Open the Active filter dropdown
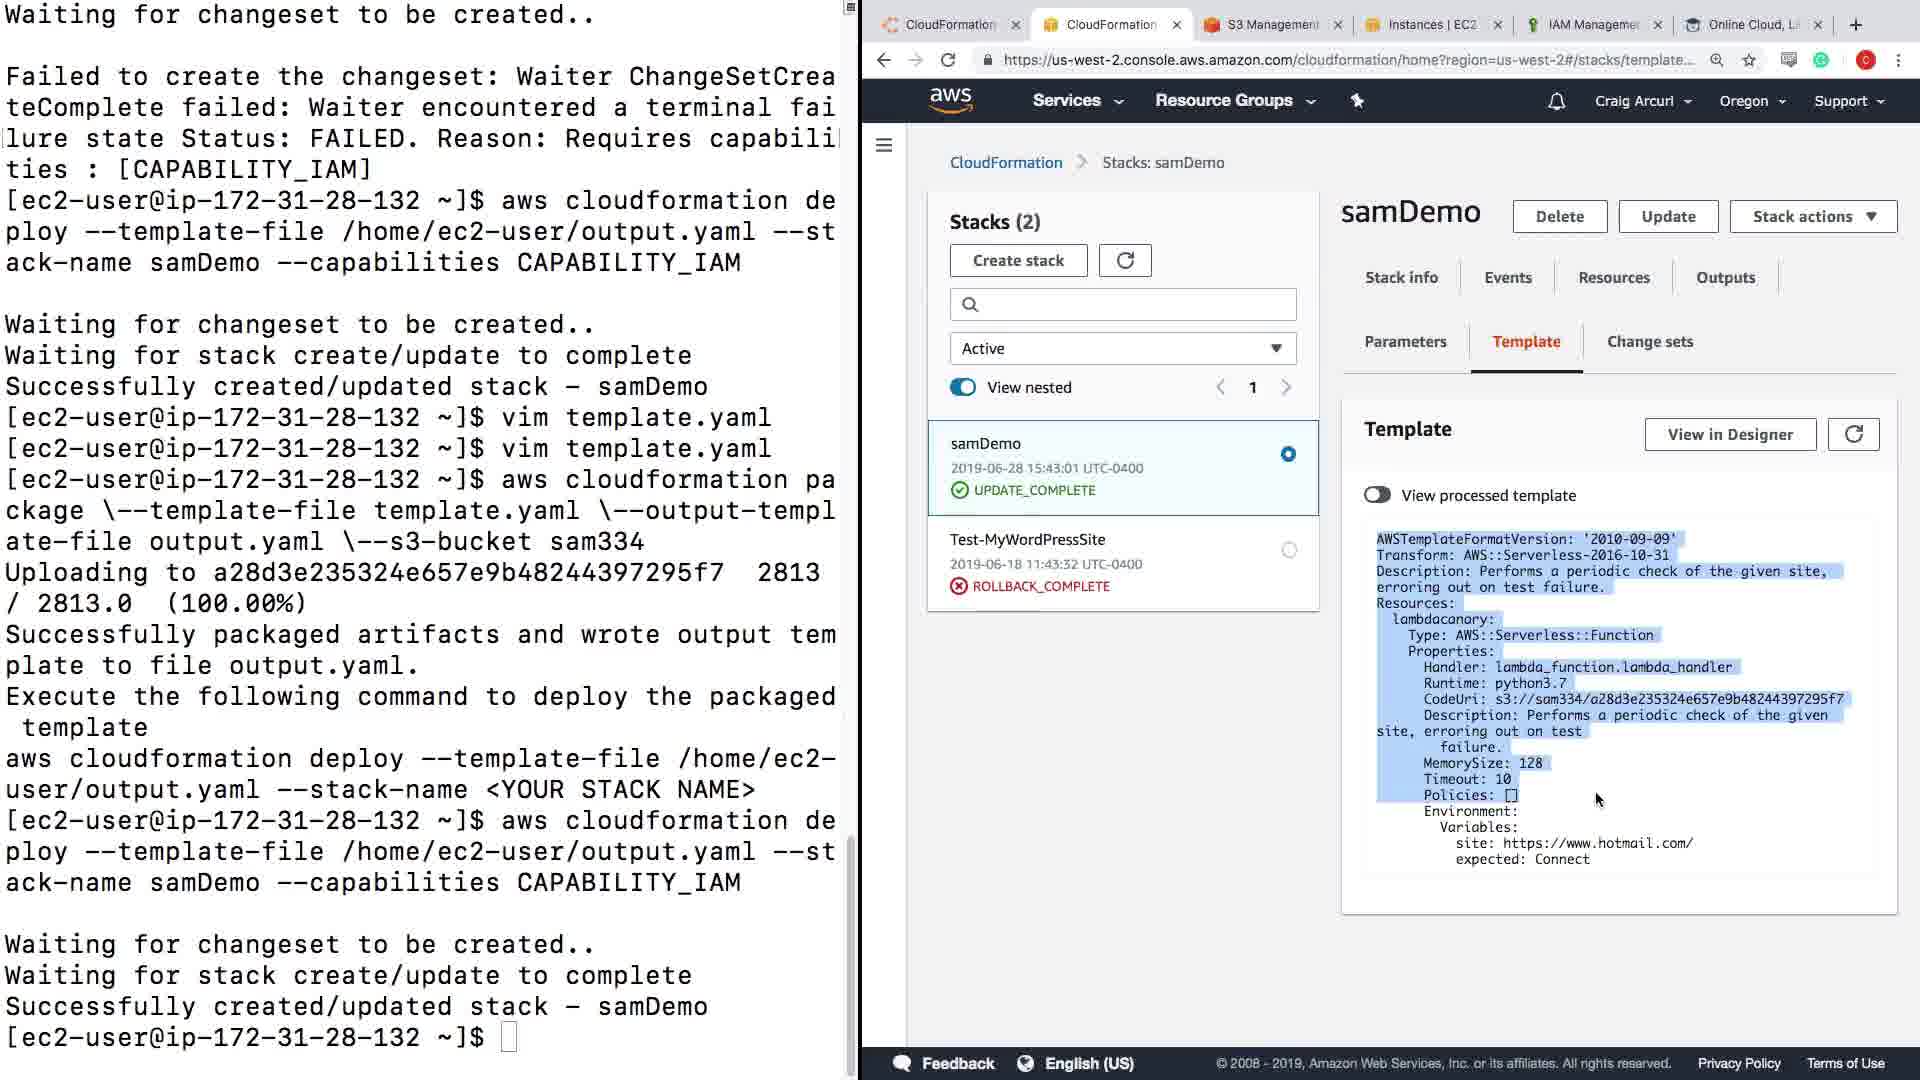Viewport: 1920px width, 1080px height. [x=1122, y=348]
